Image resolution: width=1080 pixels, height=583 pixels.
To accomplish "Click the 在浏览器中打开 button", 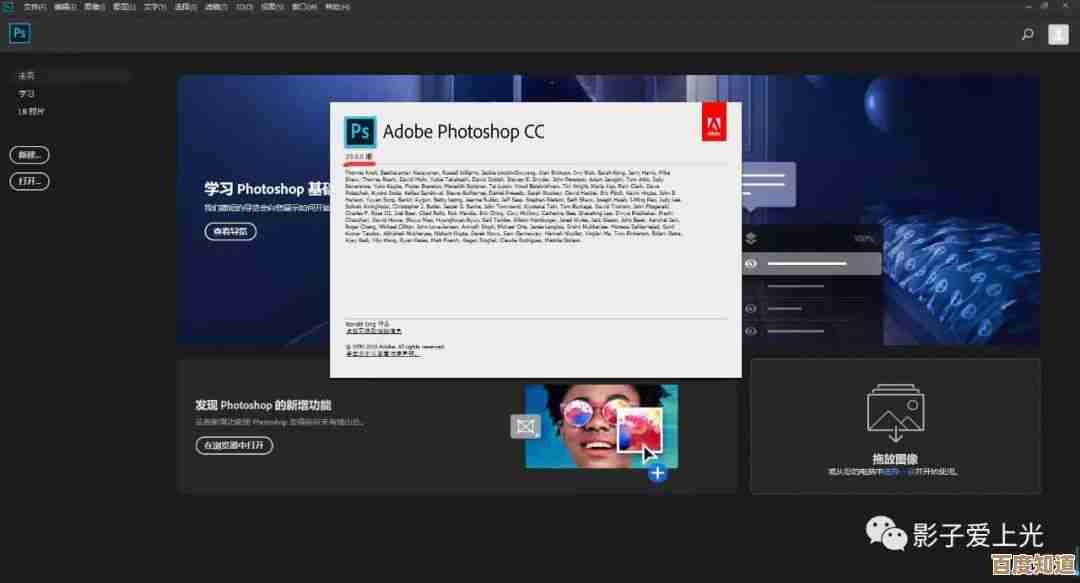I will (x=234, y=445).
